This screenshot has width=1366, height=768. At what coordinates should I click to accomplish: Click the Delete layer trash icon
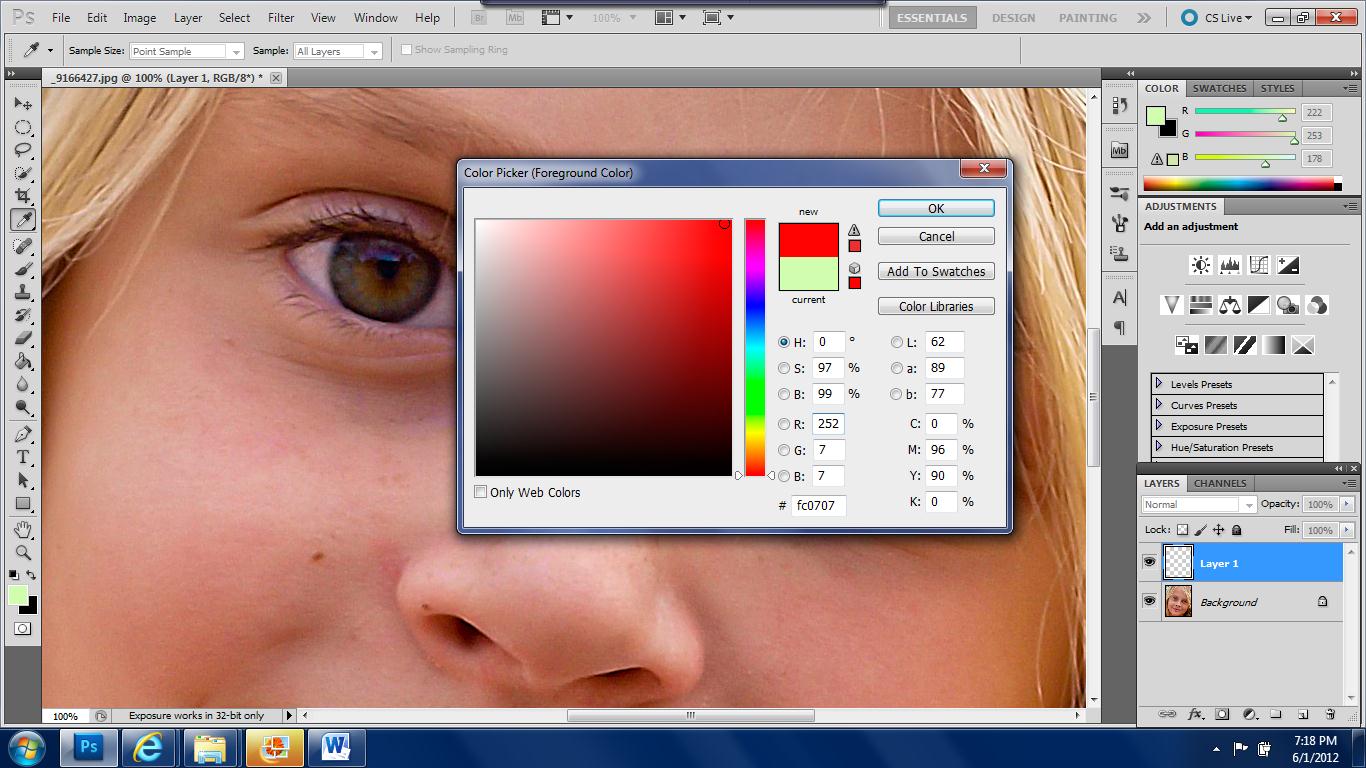[x=1330, y=715]
